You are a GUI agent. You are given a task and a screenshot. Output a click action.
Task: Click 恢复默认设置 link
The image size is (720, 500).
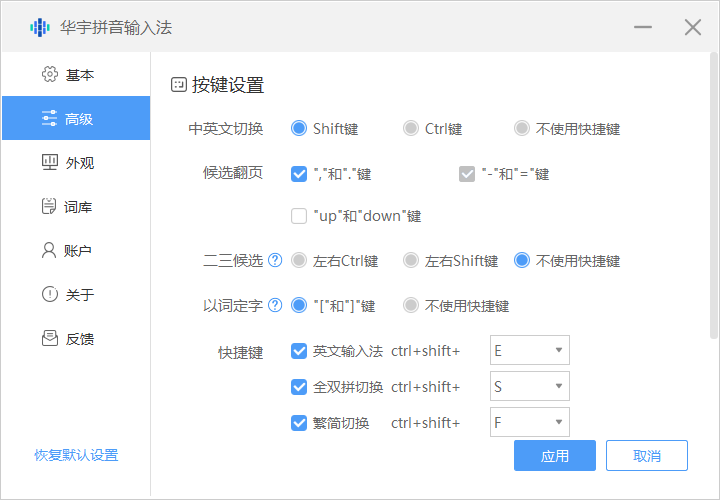click(x=76, y=456)
